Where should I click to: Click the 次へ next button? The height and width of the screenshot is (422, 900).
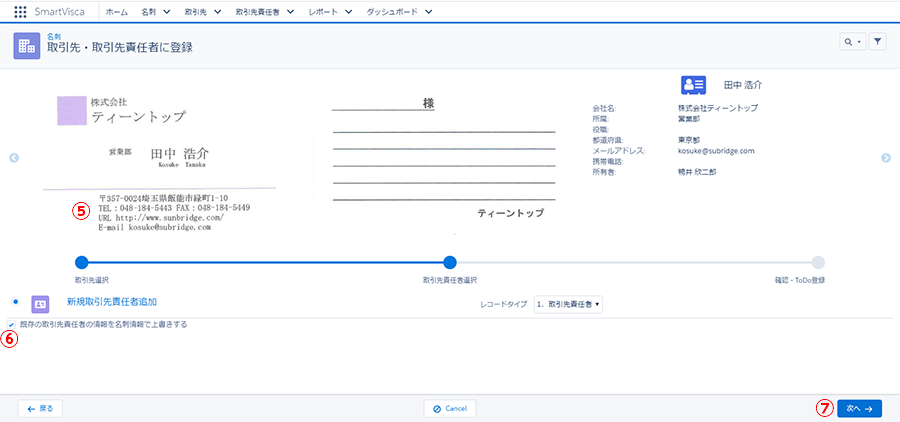(859, 409)
